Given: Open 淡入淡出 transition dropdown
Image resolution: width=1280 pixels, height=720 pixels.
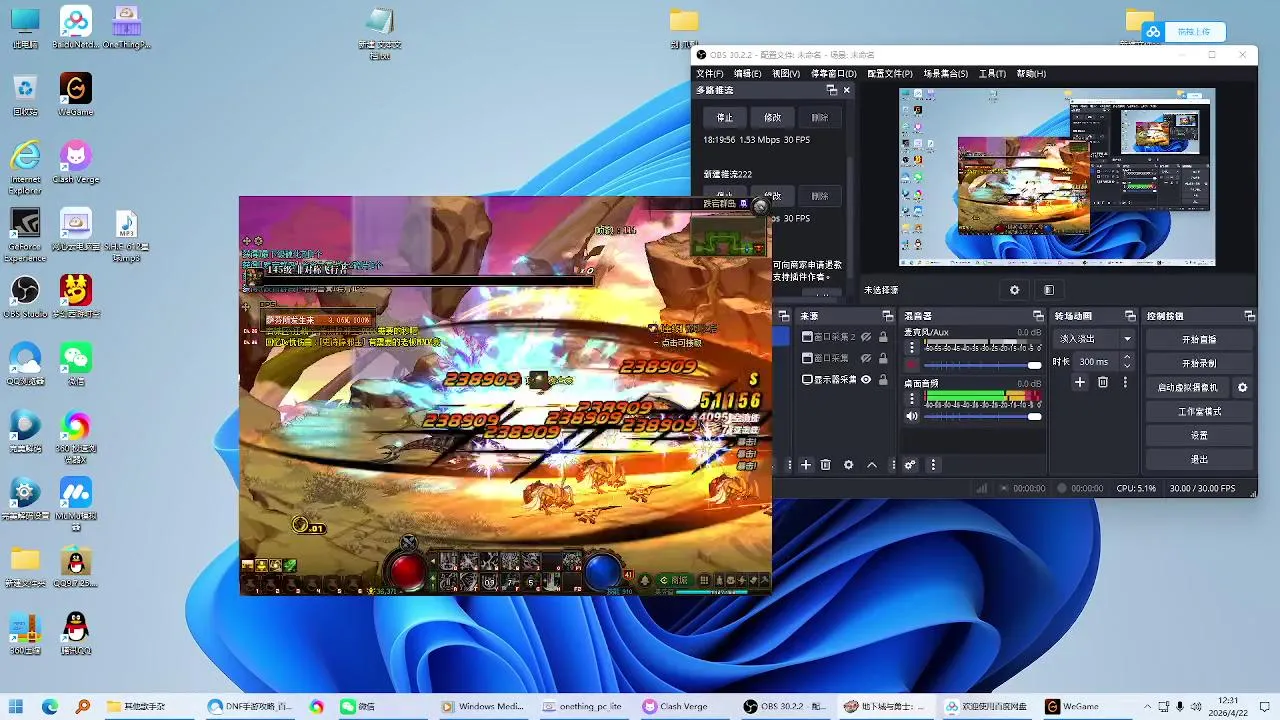Looking at the screenshot, I should (1096, 339).
